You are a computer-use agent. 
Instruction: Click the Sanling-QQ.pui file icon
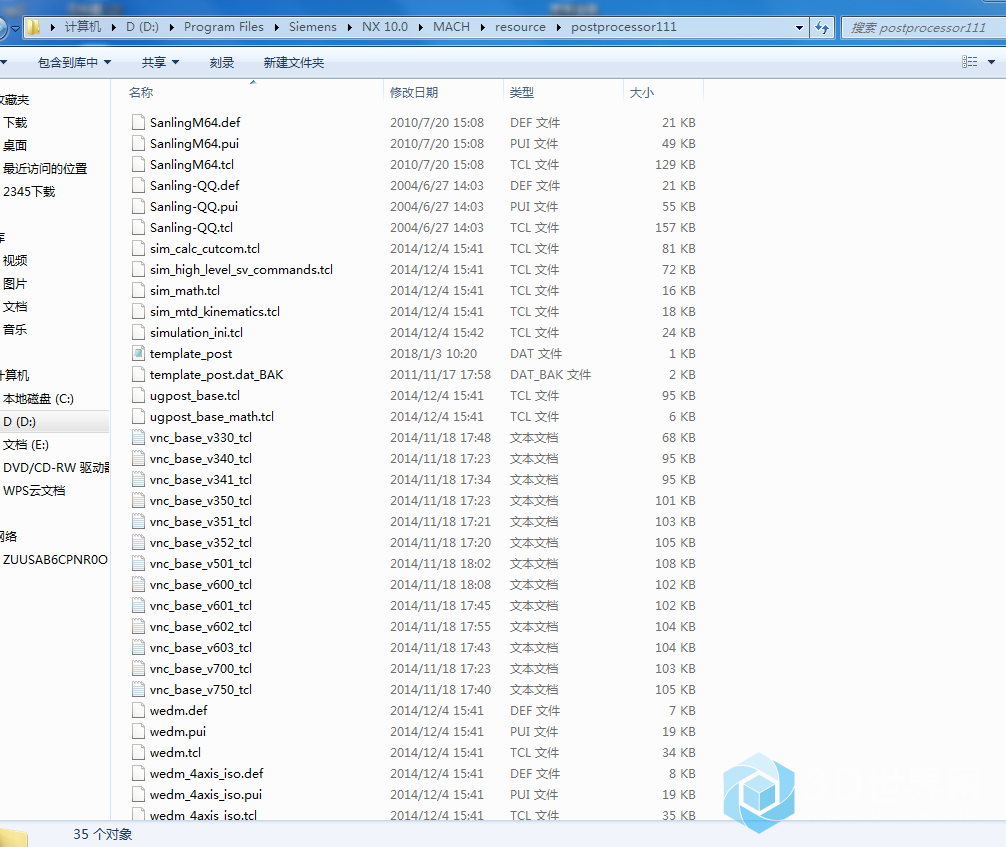(138, 206)
